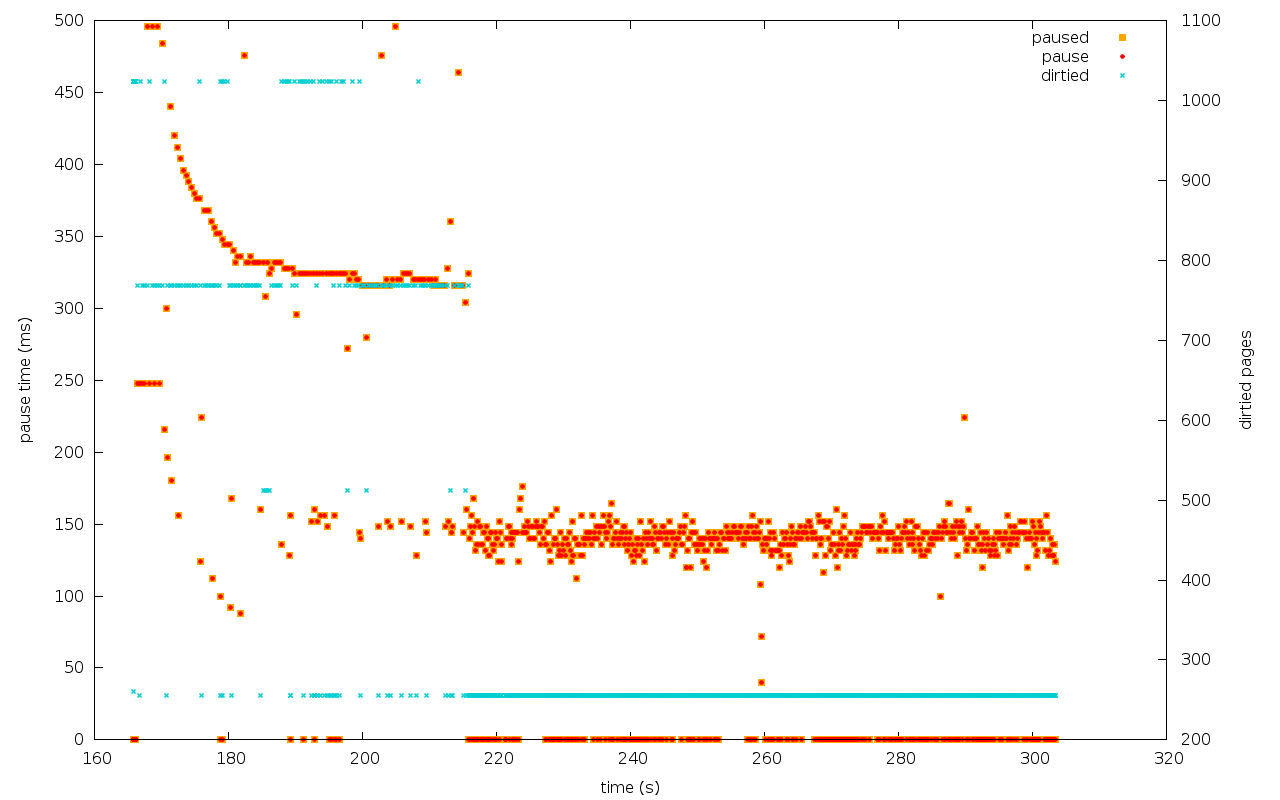Viewport: 1280px width, 800px height.
Task: Click x-axis tick label 320
Action: pos(1168,758)
